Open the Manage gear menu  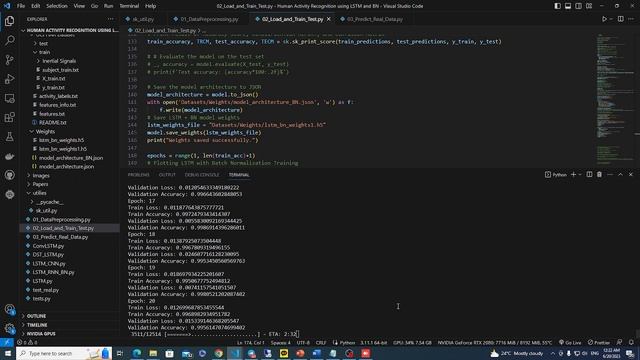click(9, 328)
